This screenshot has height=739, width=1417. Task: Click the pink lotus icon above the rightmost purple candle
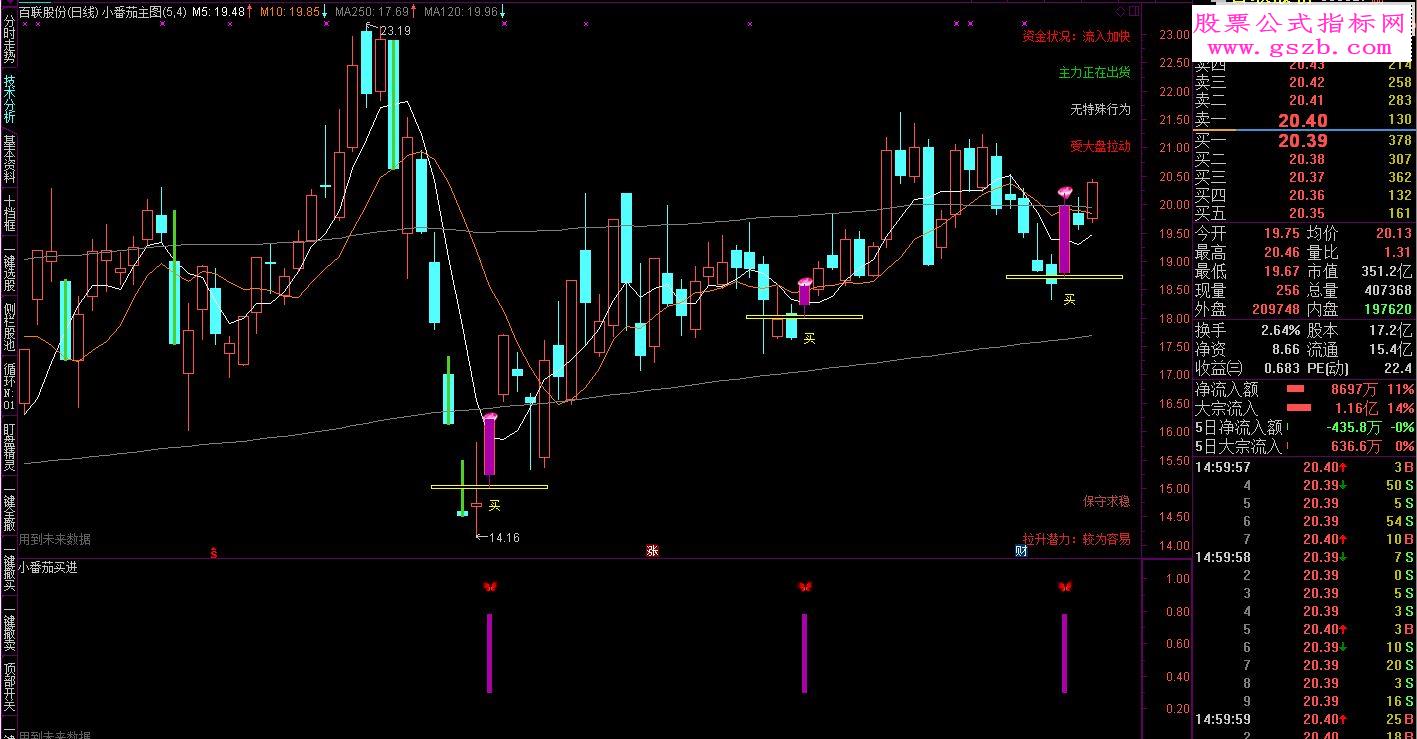(1066, 190)
